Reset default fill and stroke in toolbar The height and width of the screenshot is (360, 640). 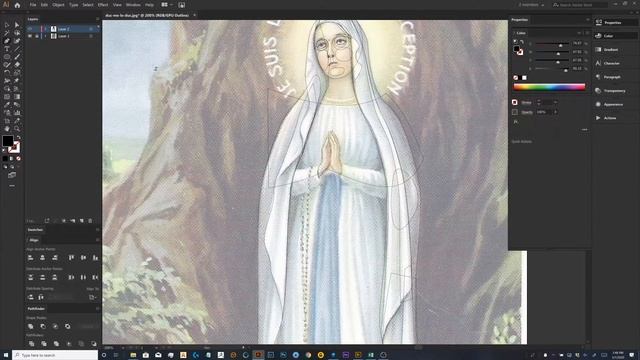4,151
